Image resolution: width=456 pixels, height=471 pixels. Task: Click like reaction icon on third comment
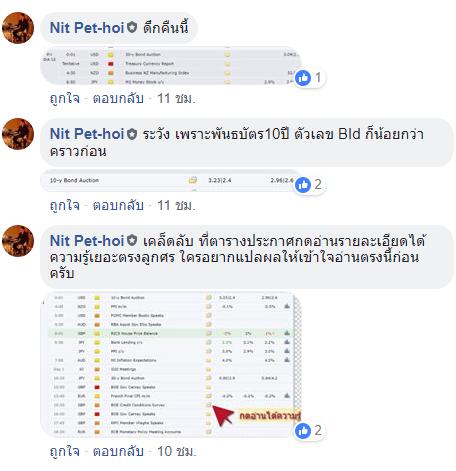[303, 430]
